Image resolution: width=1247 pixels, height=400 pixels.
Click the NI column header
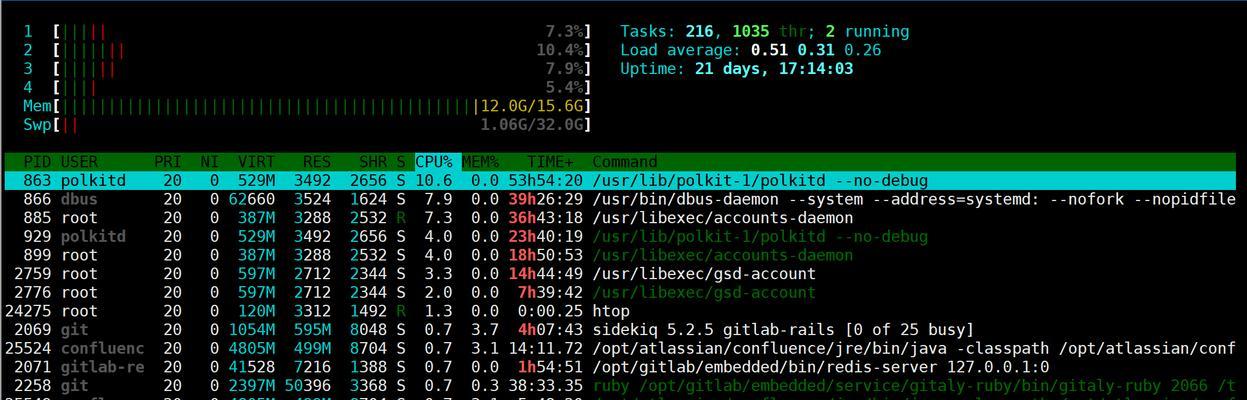(209, 162)
